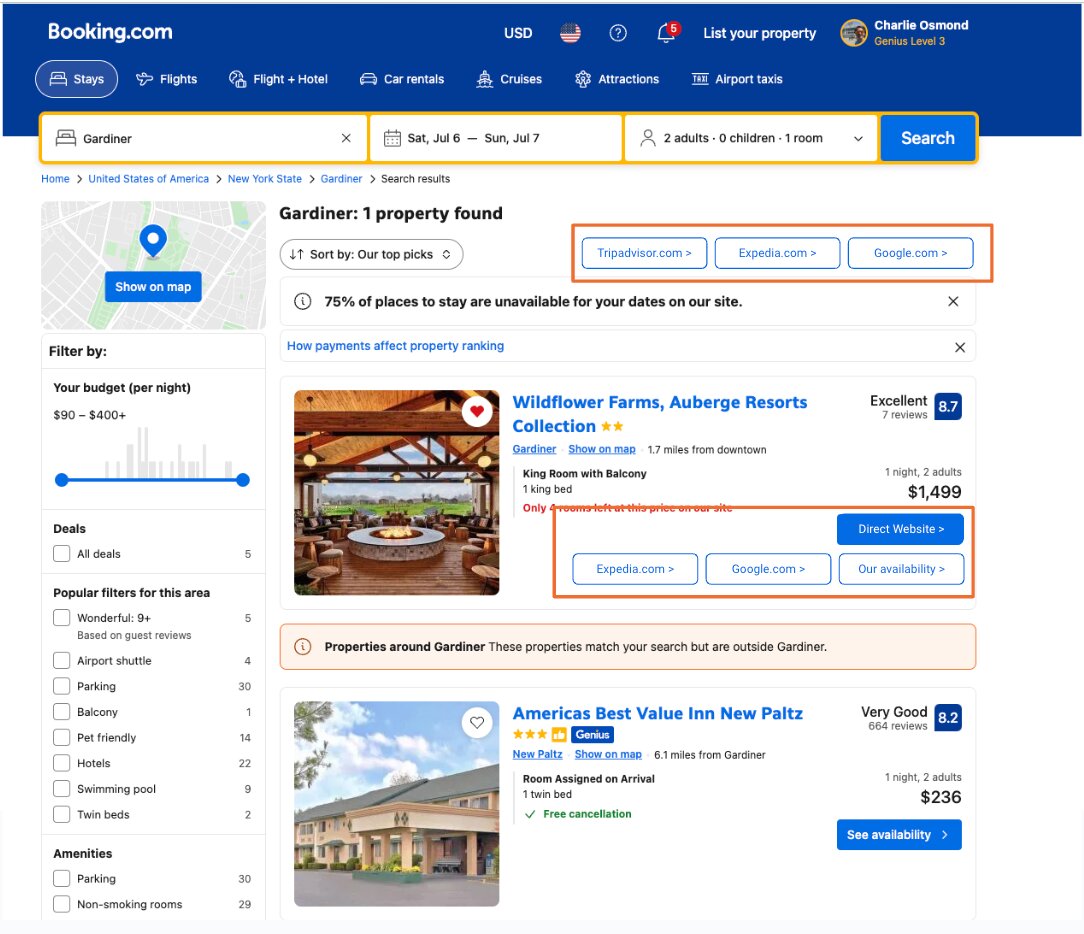Save Americas Best Value Inn with heart icon
This screenshot has width=1084, height=934.
coord(477,722)
